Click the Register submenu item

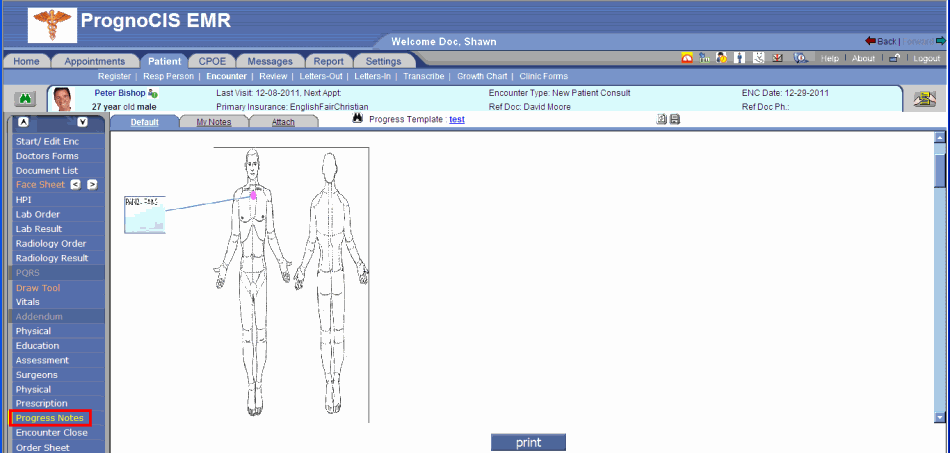coord(115,76)
